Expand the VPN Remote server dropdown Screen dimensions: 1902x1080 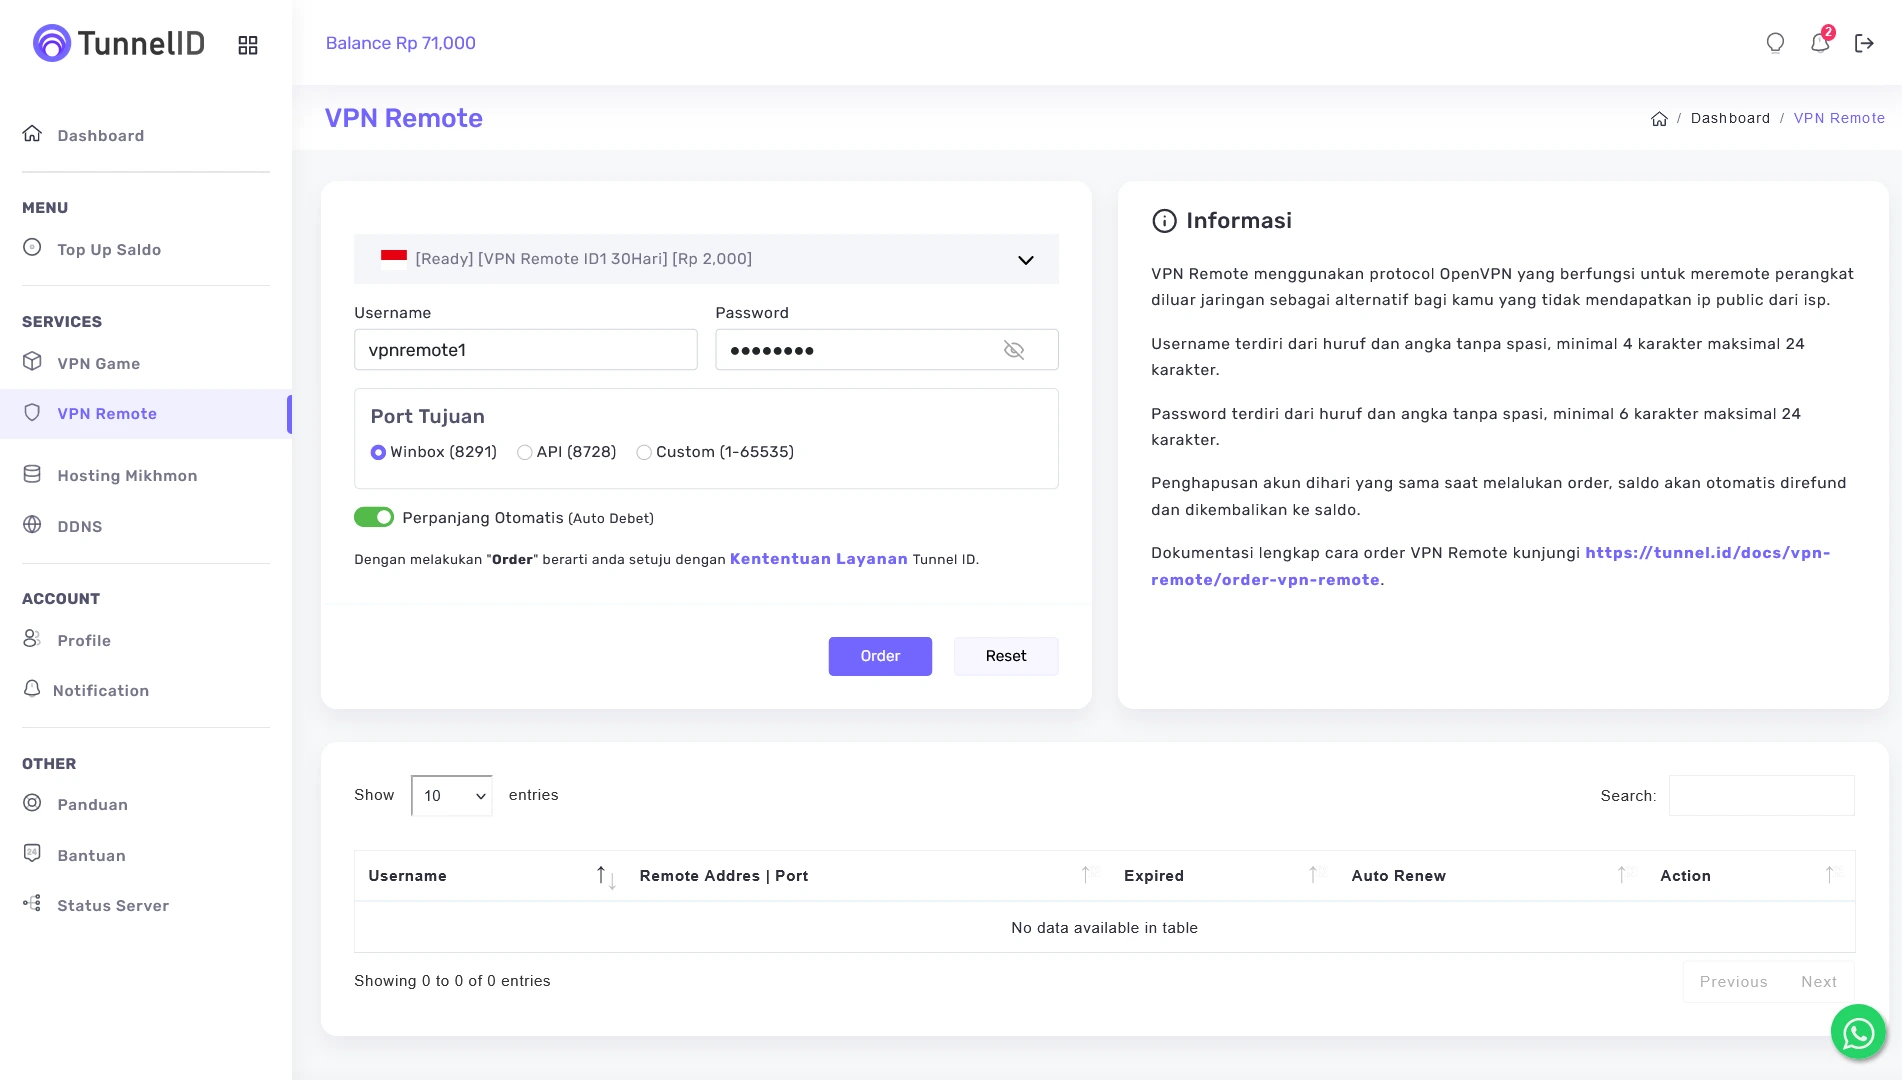[706, 259]
